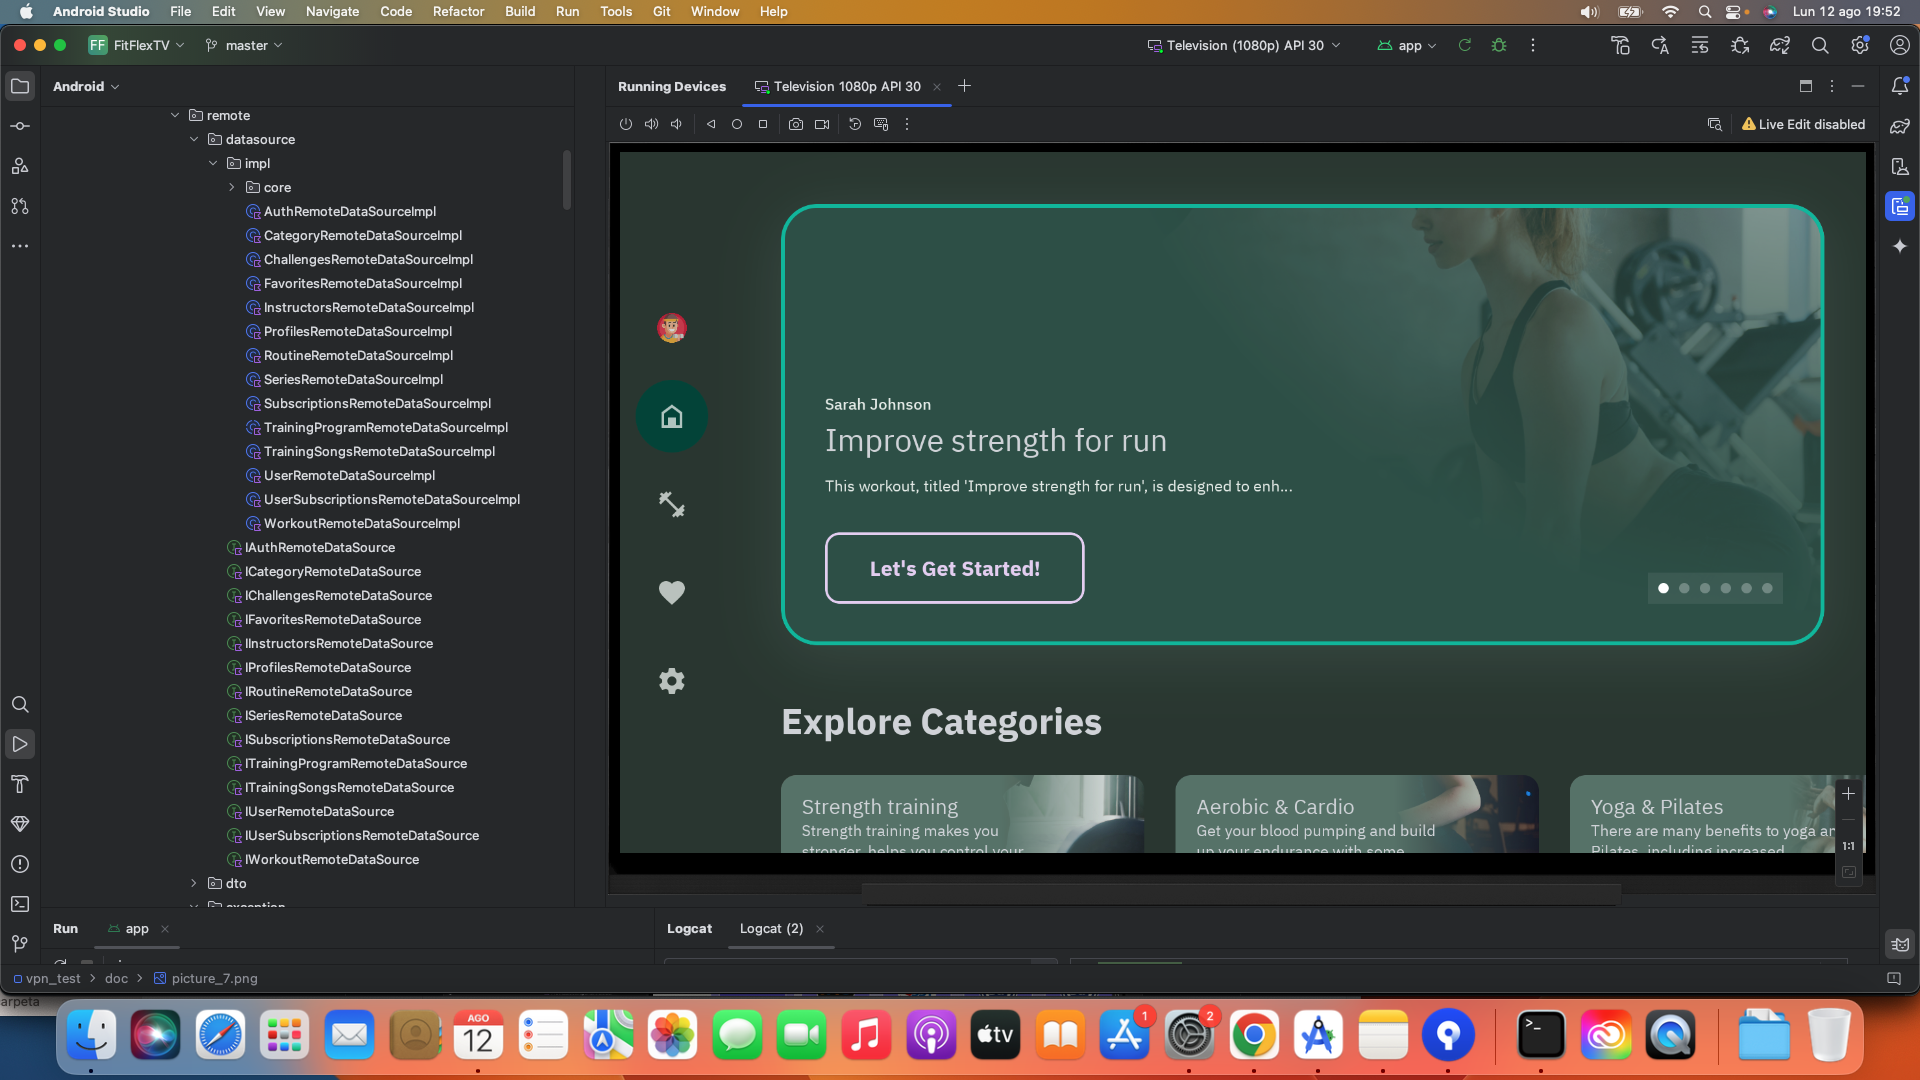Open the master branch dropdown
The width and height of the screenshot is (1920, 1080).
click(245, 46)
